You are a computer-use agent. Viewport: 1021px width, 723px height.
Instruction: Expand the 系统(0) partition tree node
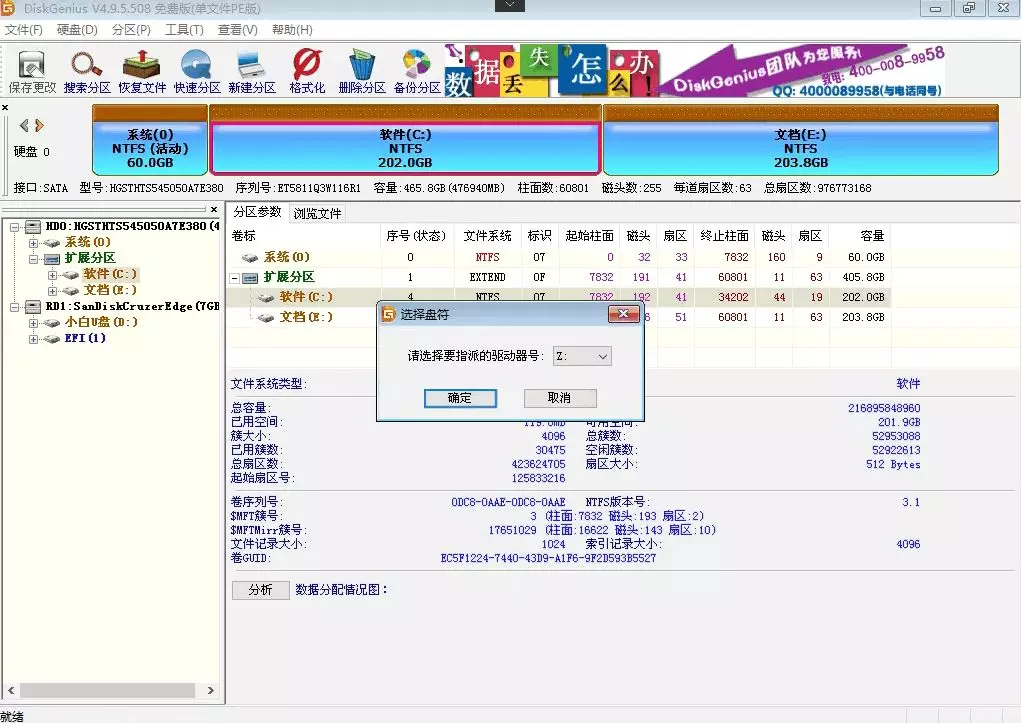tap(33, 243)
